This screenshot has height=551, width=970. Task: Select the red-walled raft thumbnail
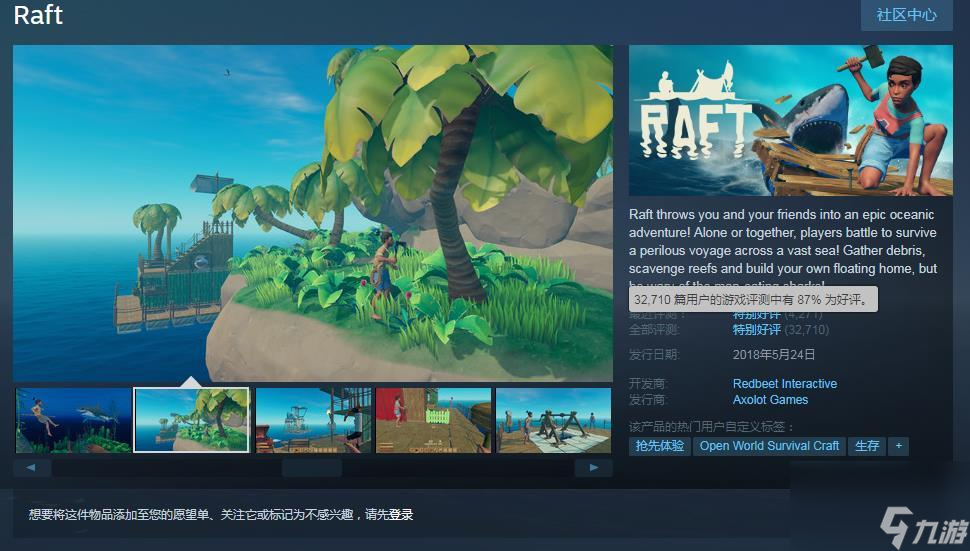pos(433,420)
